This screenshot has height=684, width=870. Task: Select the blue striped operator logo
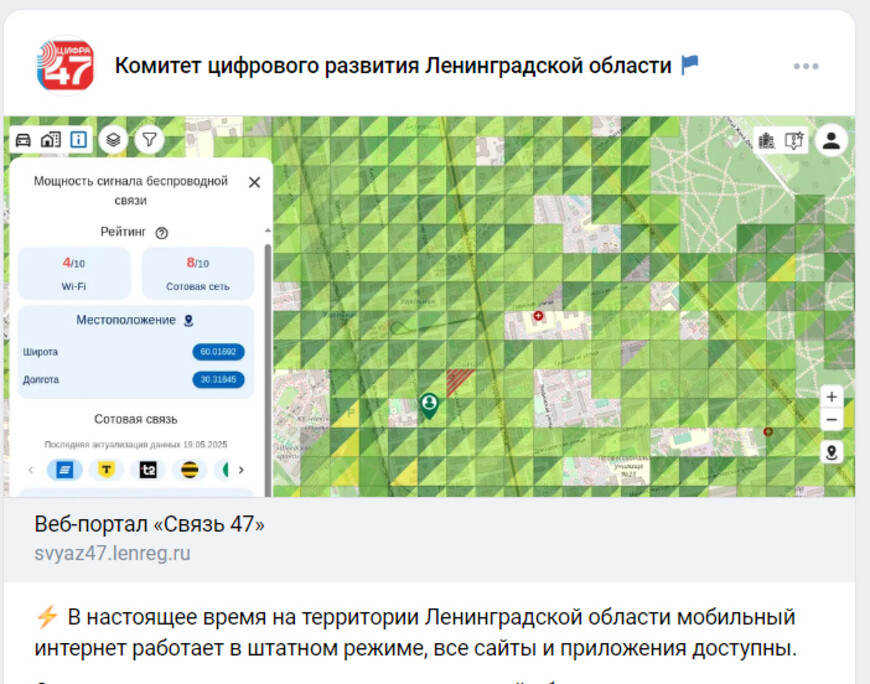(x=64, y=469)
